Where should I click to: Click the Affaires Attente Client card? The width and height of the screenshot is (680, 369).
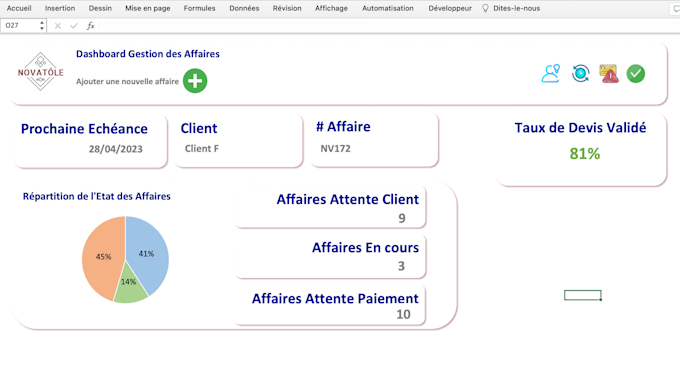click(330, 207)
